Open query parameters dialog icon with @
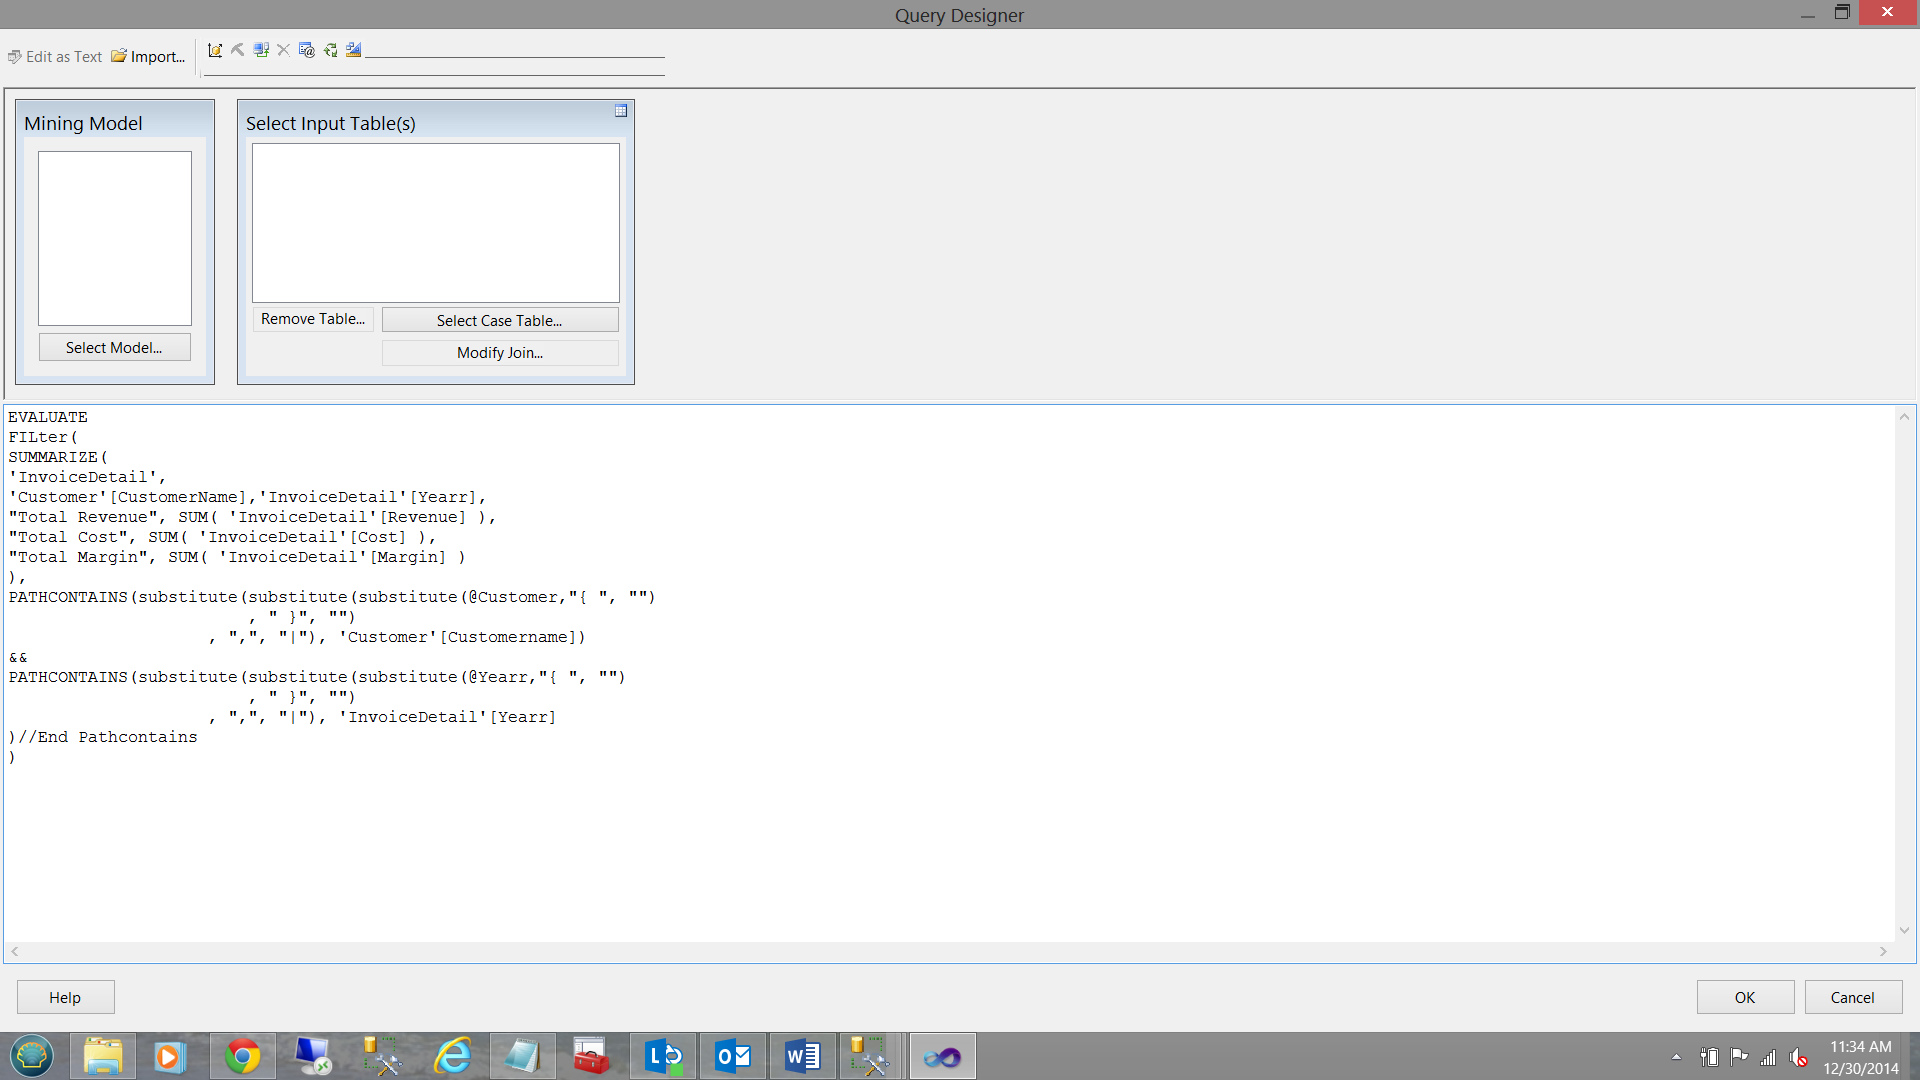The width and height of the screenshot is (1920, 1080). coord(307,50)
